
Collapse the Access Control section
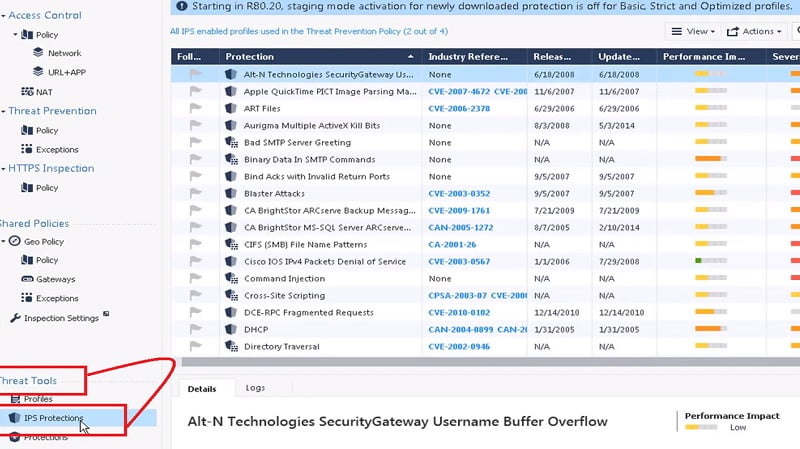4,16
